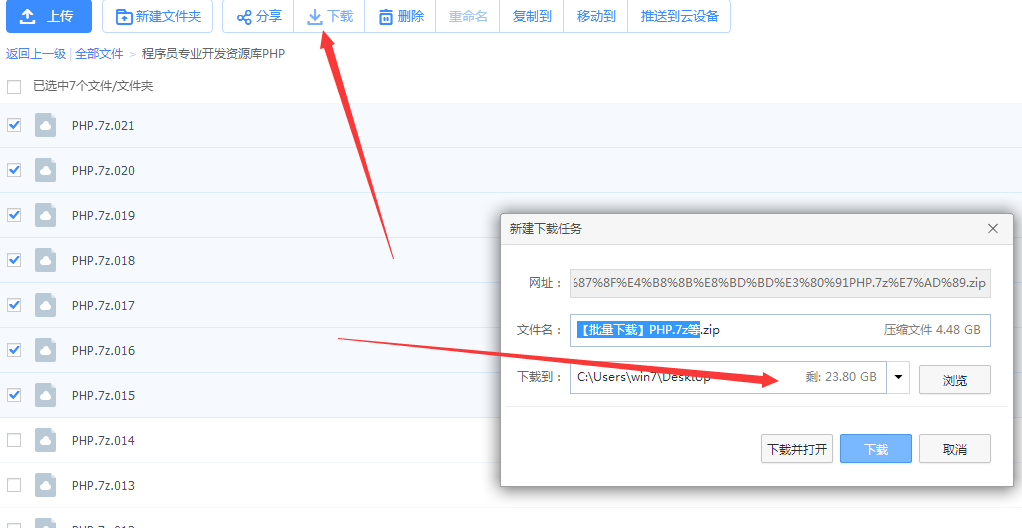Create a new folder with 新建文件夹
This screenshot has height=528, width=1022.
[157, 16]
